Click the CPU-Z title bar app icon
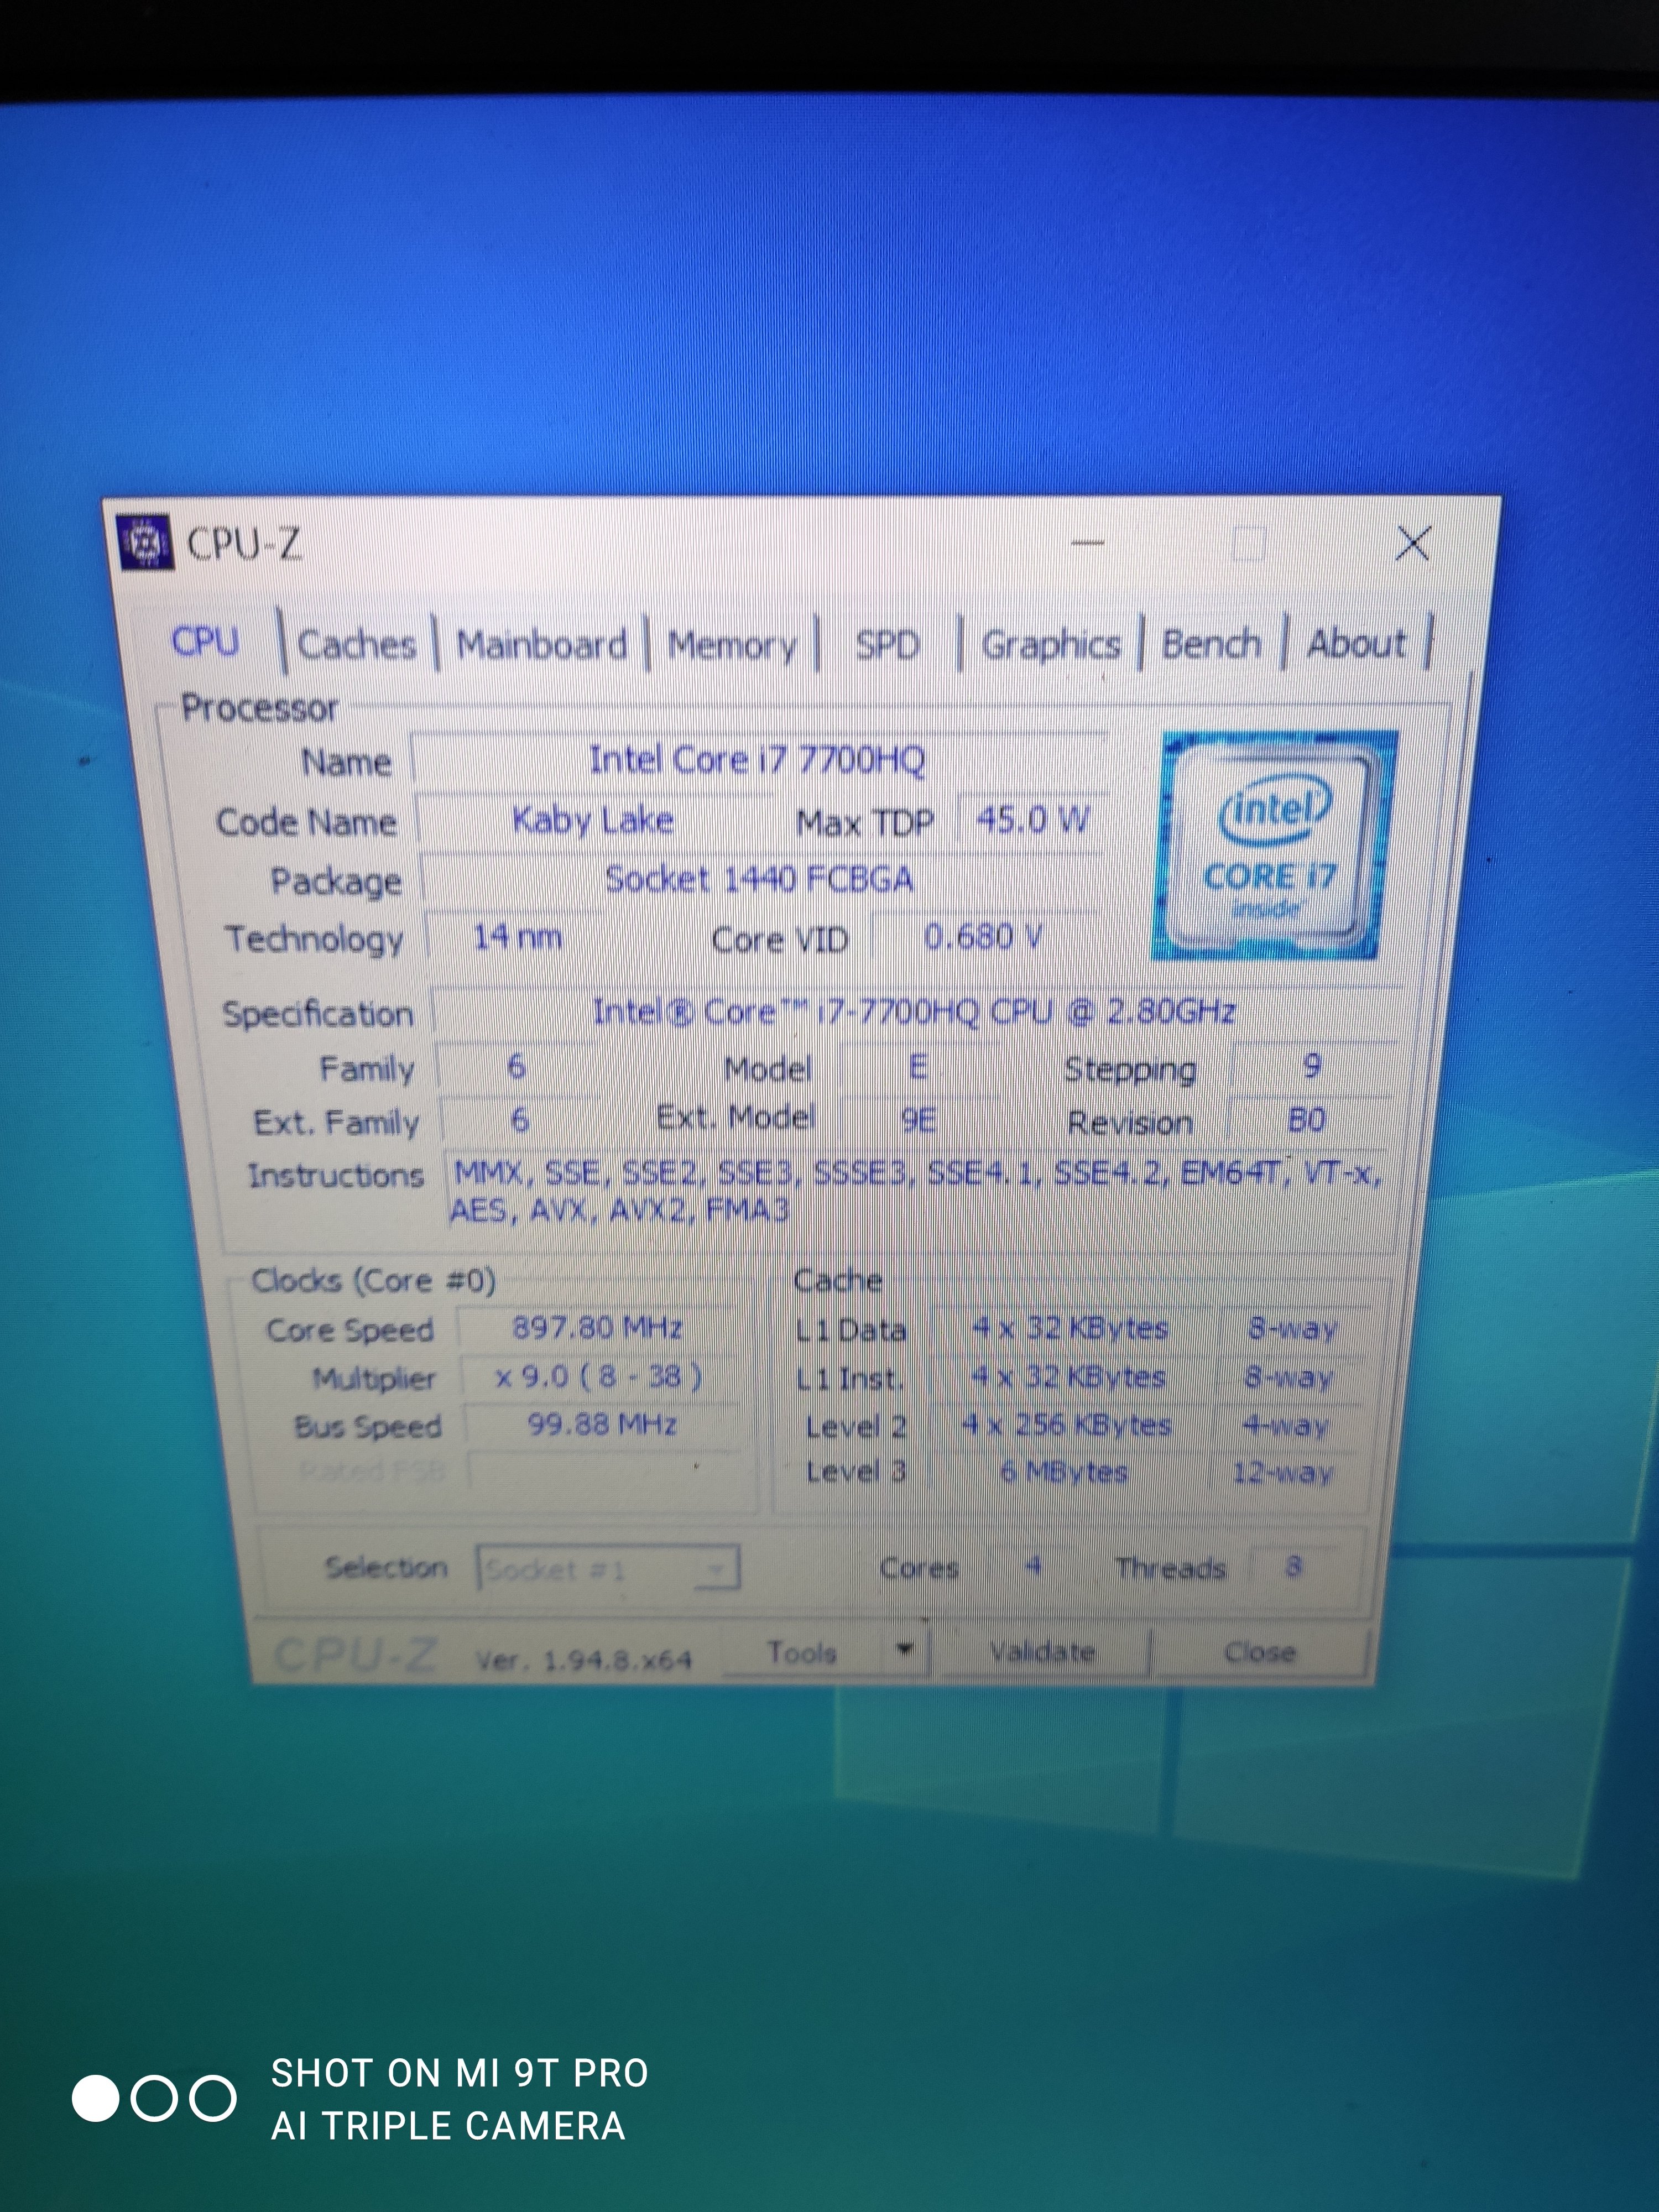The height and width of the screenshot is (2212, 1659). click(x=146, y=542)
